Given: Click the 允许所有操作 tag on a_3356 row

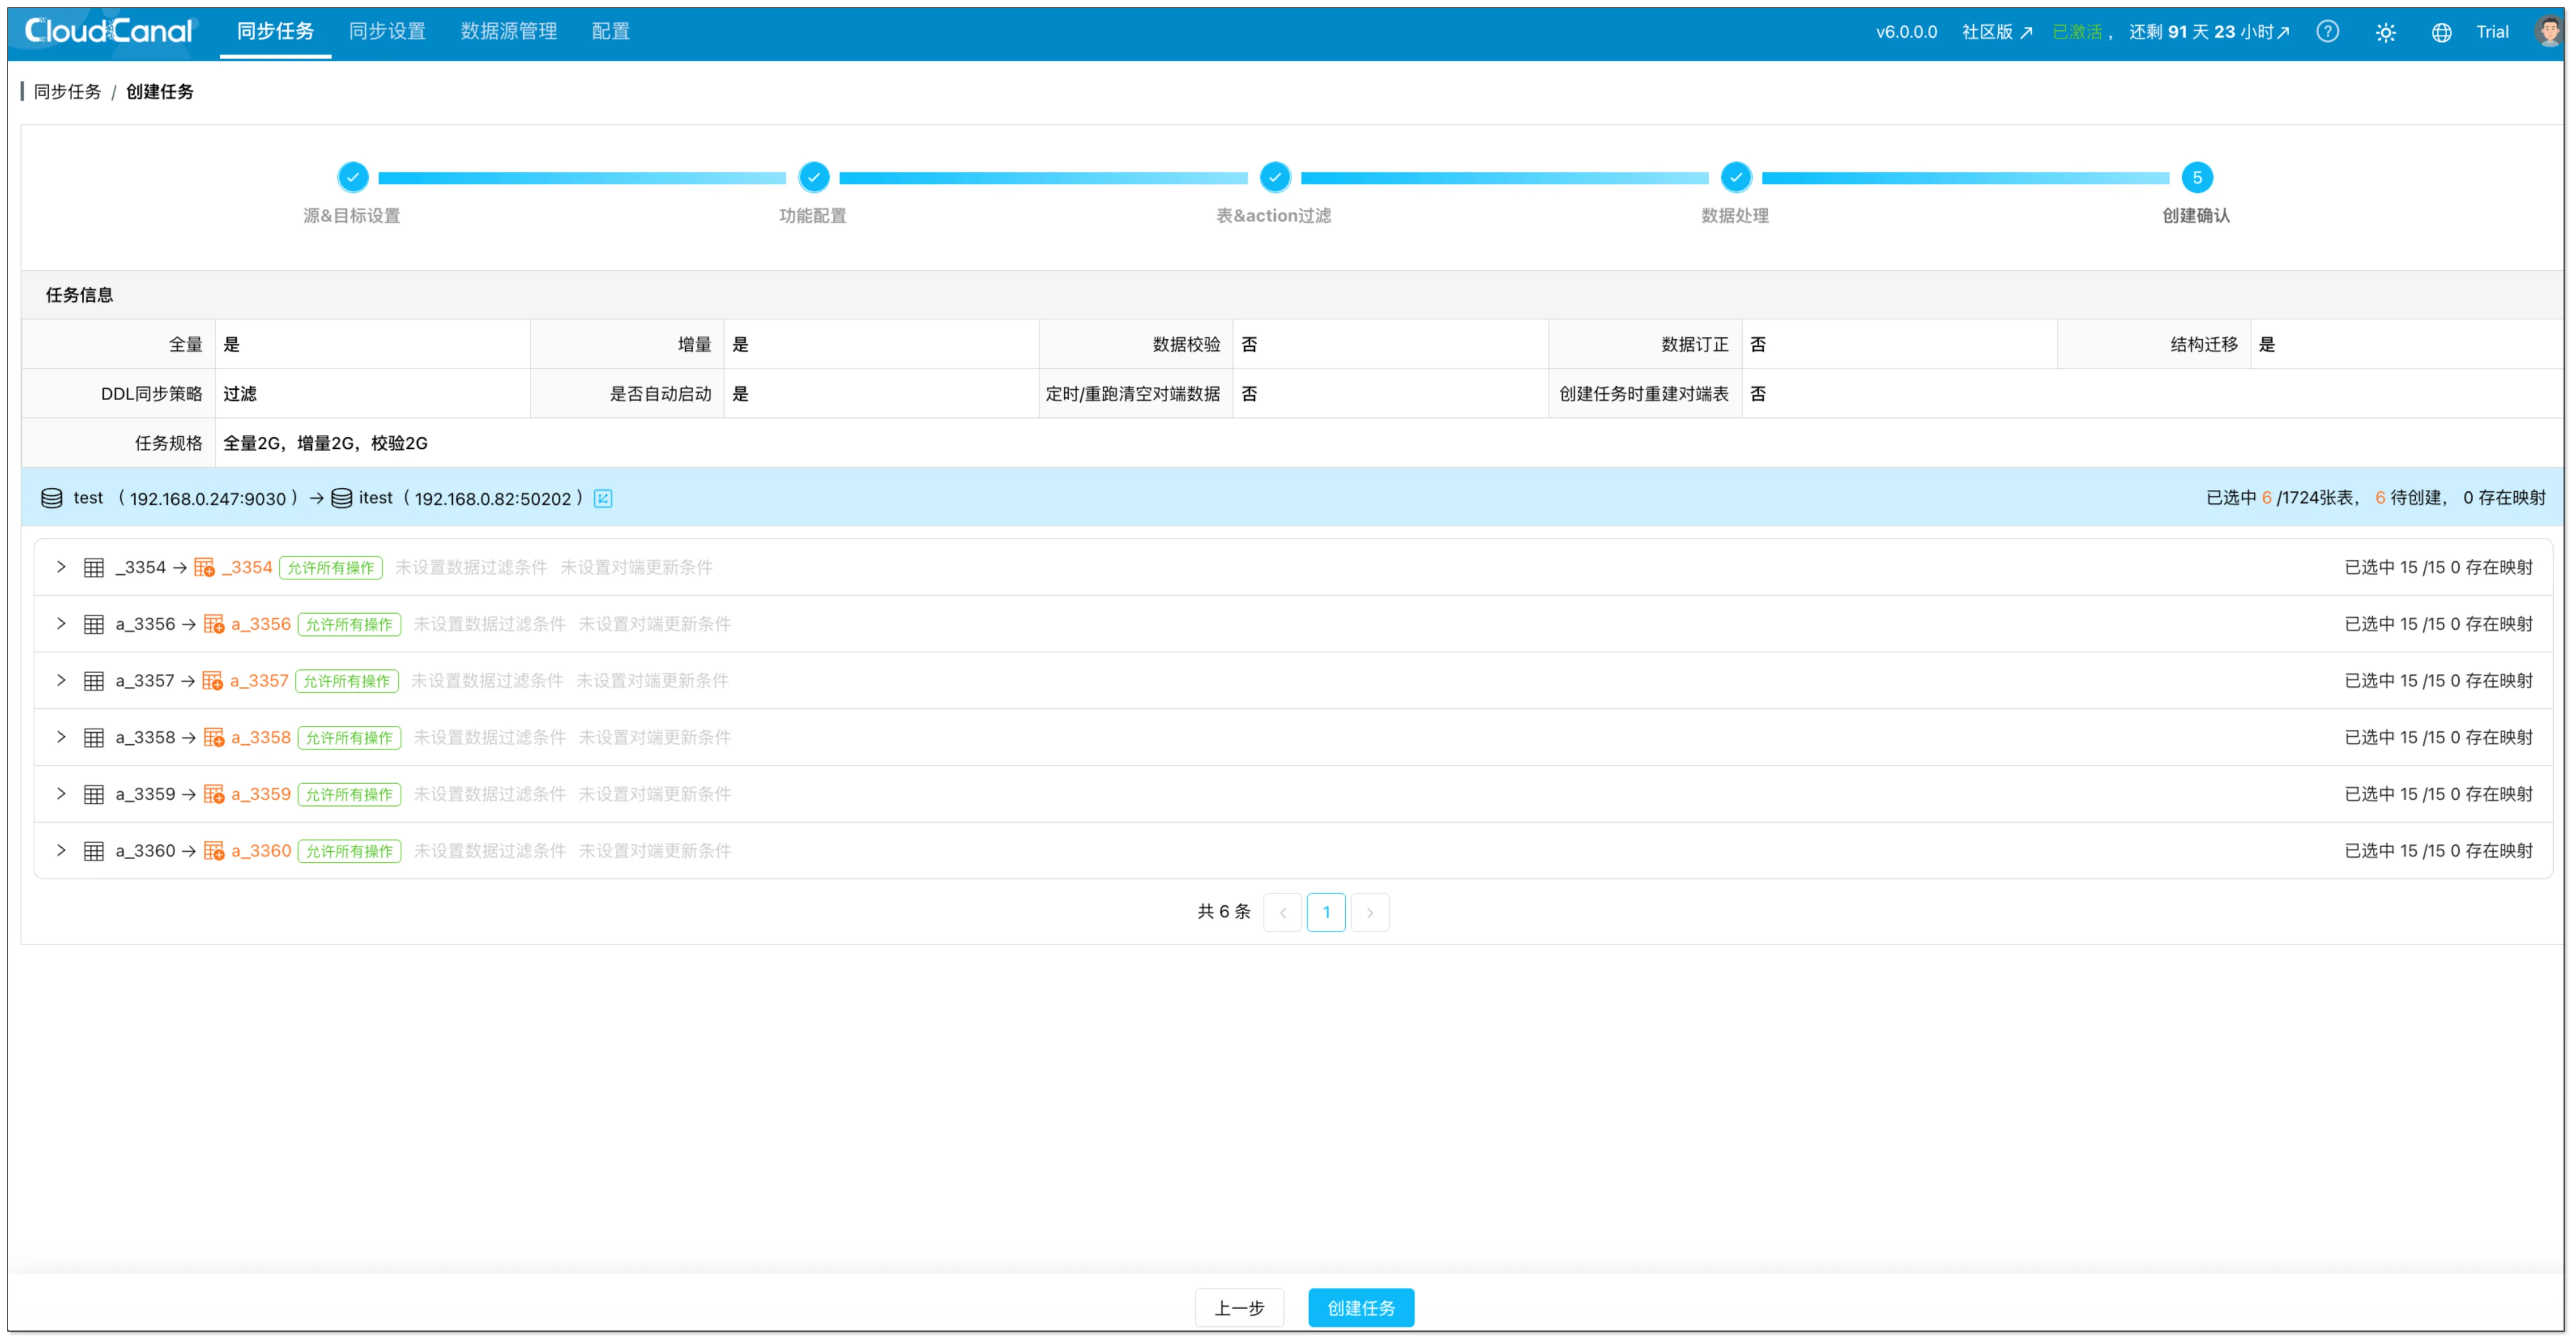Looking at the screenshot, I should (x=349, y=625).
